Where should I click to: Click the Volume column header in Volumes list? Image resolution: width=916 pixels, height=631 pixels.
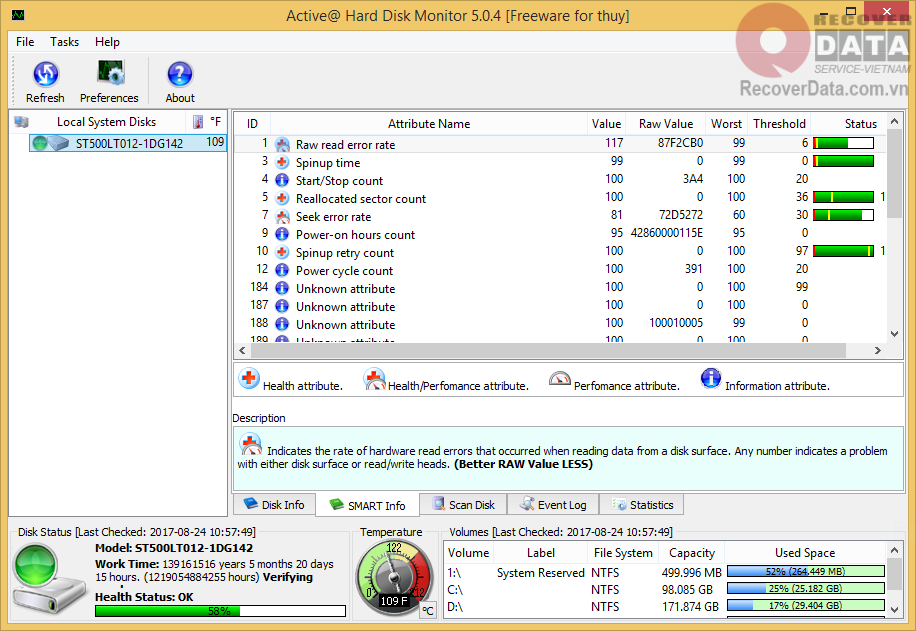469,553
